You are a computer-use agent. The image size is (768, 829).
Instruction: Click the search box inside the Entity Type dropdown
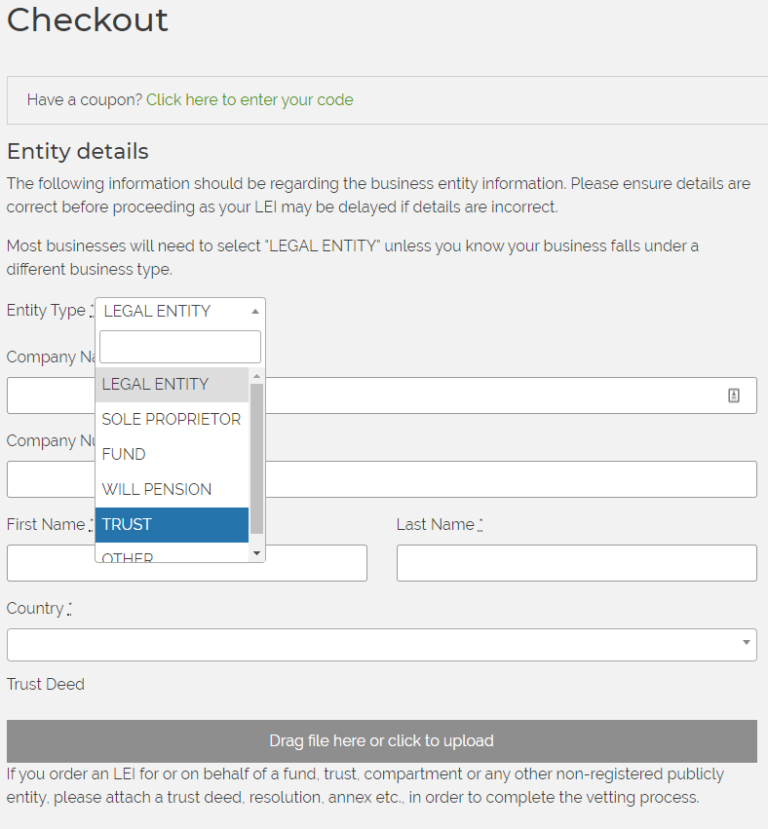tap(180, 346)
